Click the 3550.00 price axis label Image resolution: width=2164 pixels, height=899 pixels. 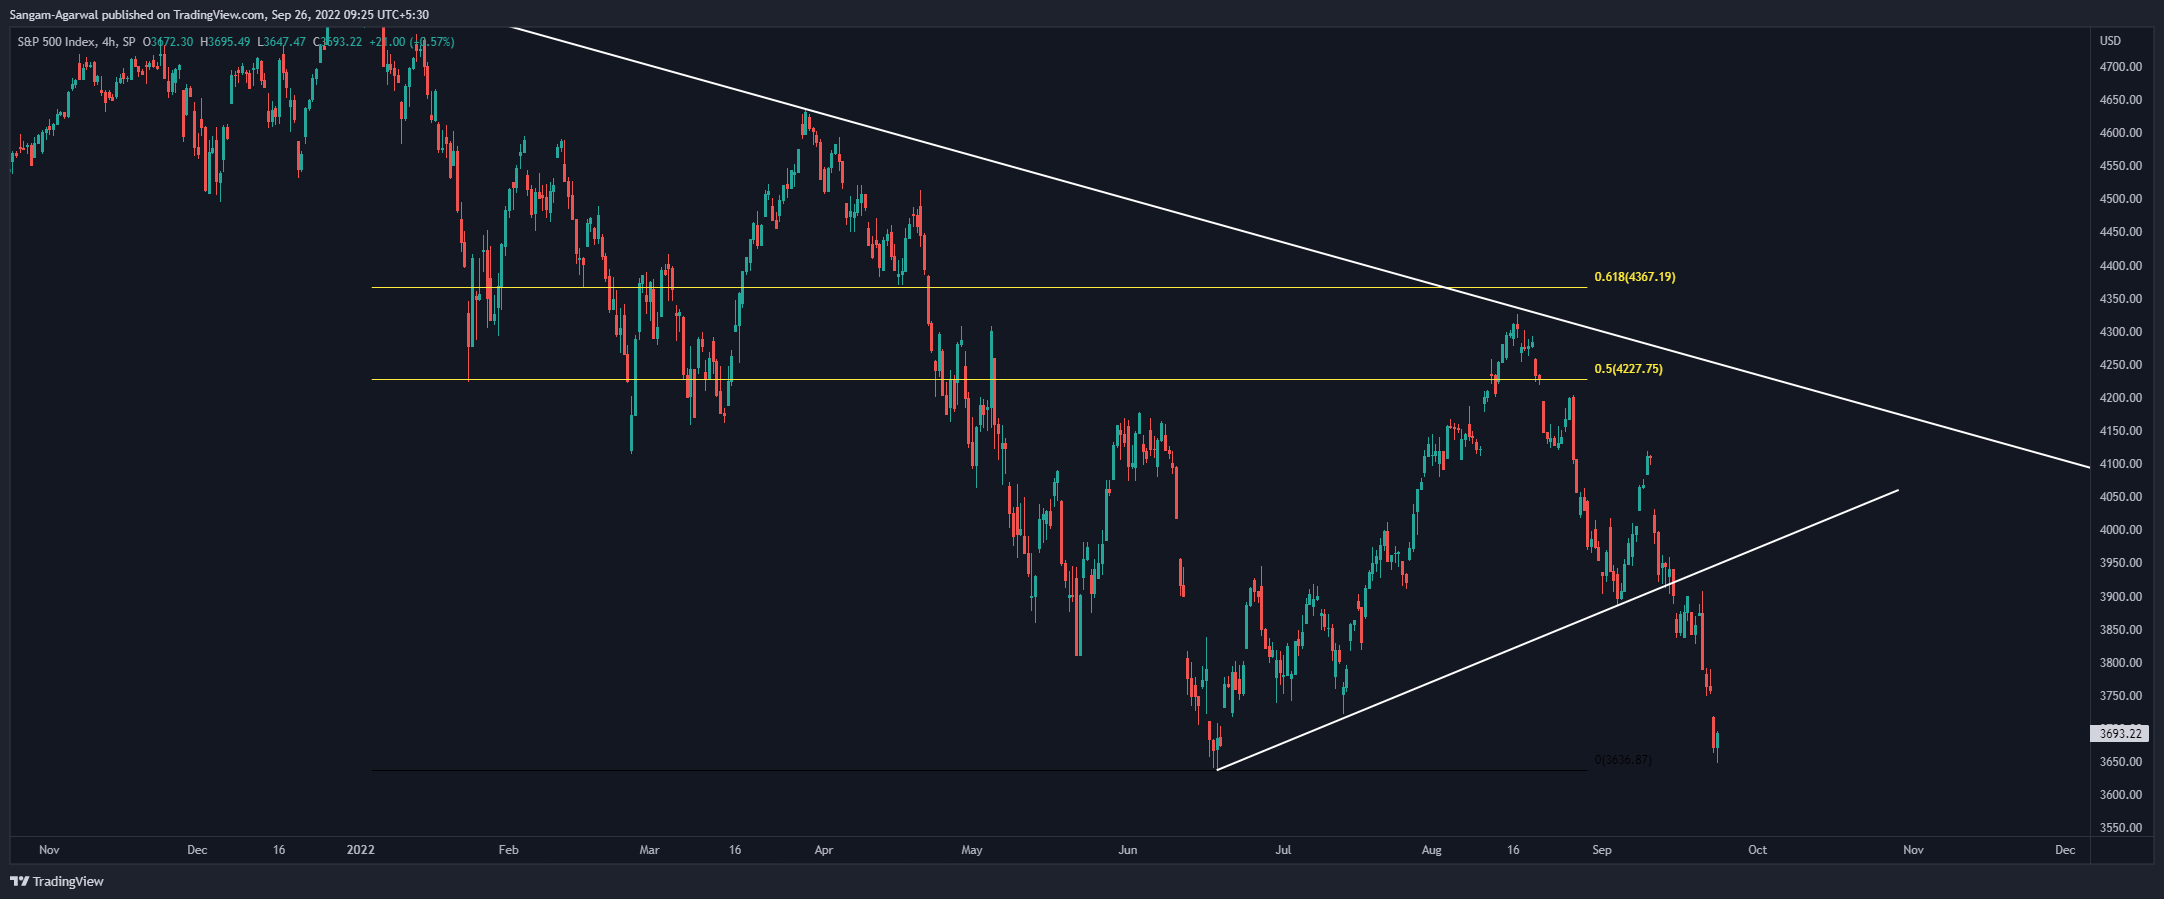point(2120,828)
